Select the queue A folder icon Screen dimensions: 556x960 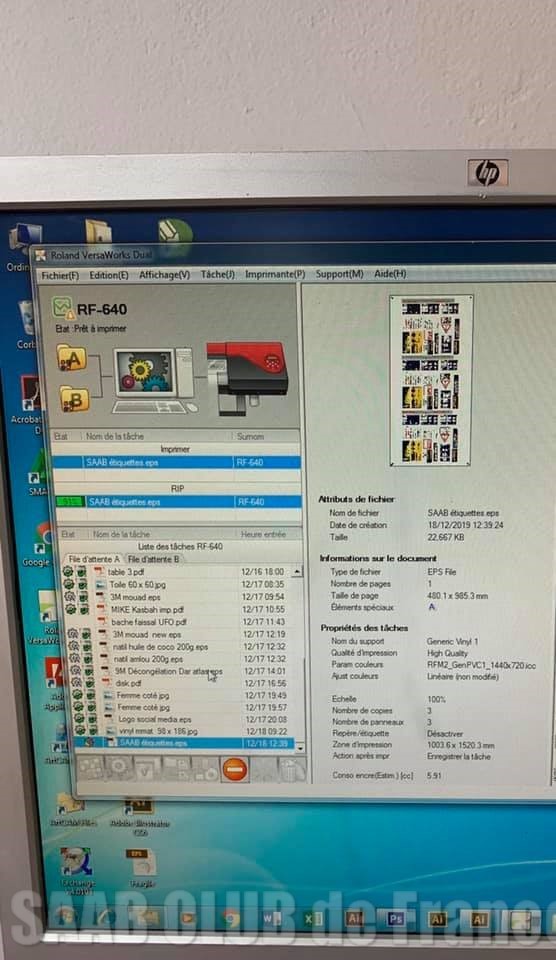point(72,359)
